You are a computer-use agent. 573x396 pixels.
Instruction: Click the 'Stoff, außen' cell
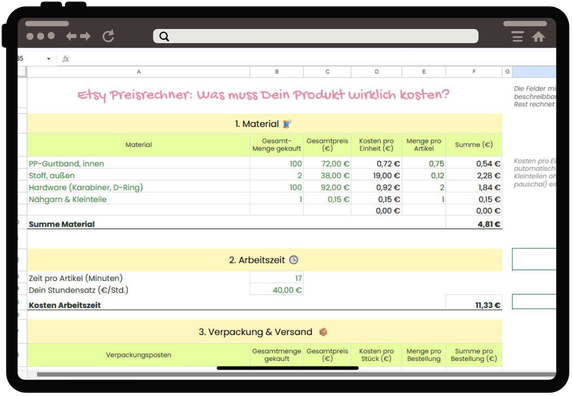(x=138, y=176)
